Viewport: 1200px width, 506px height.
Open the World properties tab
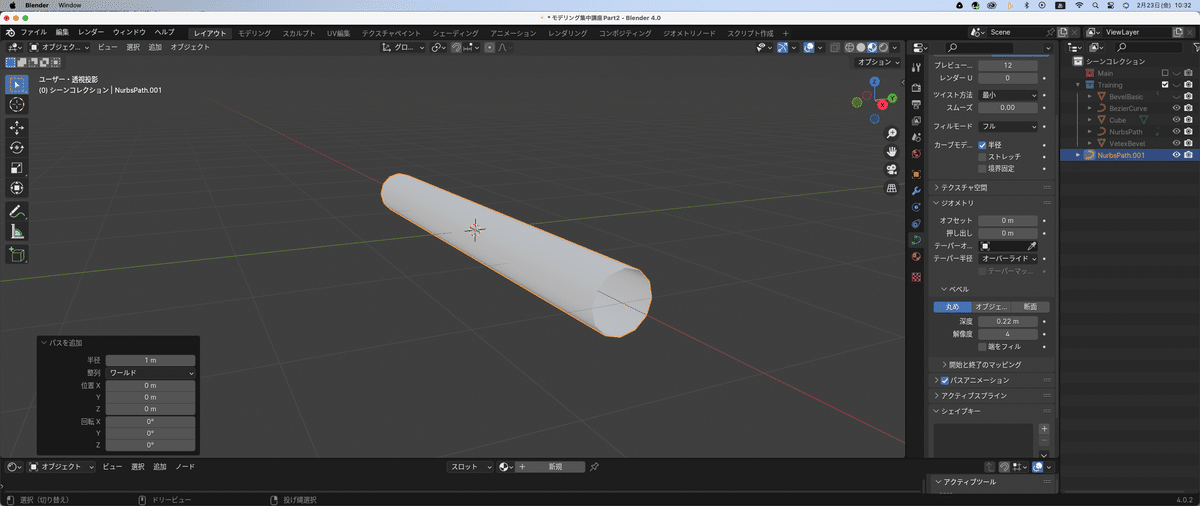[916, 154]
